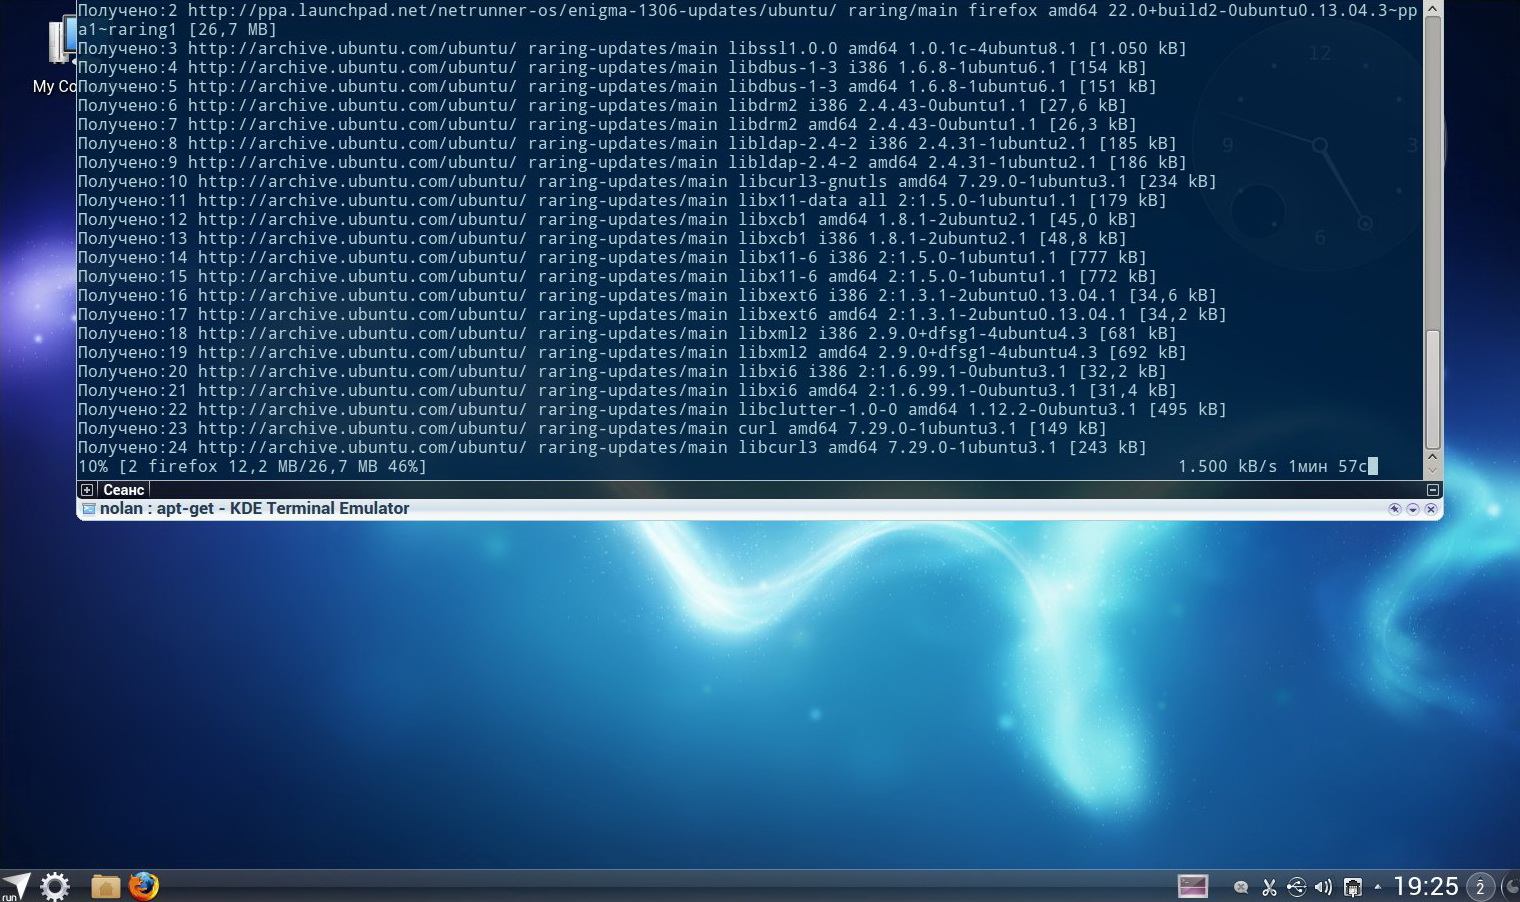This screenshot has width=1520, height=902.
Task: Open the volume speaker tray icon
Action: (1323, 887)
